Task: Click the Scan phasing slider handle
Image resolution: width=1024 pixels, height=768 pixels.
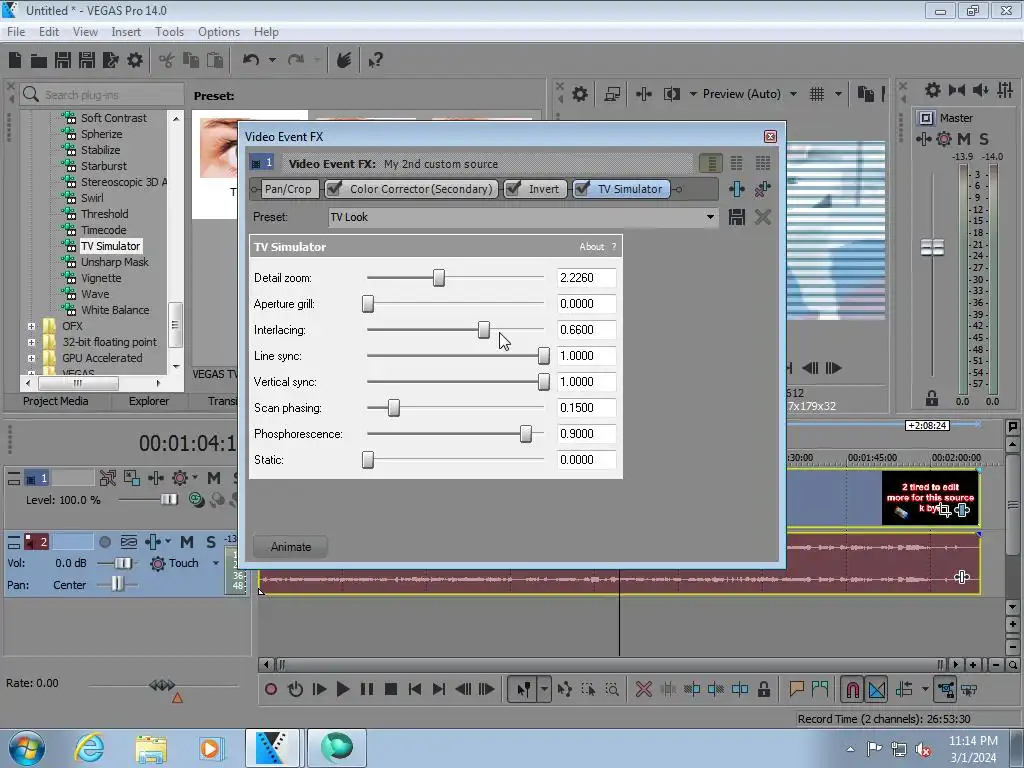Action: coord(394,408)
